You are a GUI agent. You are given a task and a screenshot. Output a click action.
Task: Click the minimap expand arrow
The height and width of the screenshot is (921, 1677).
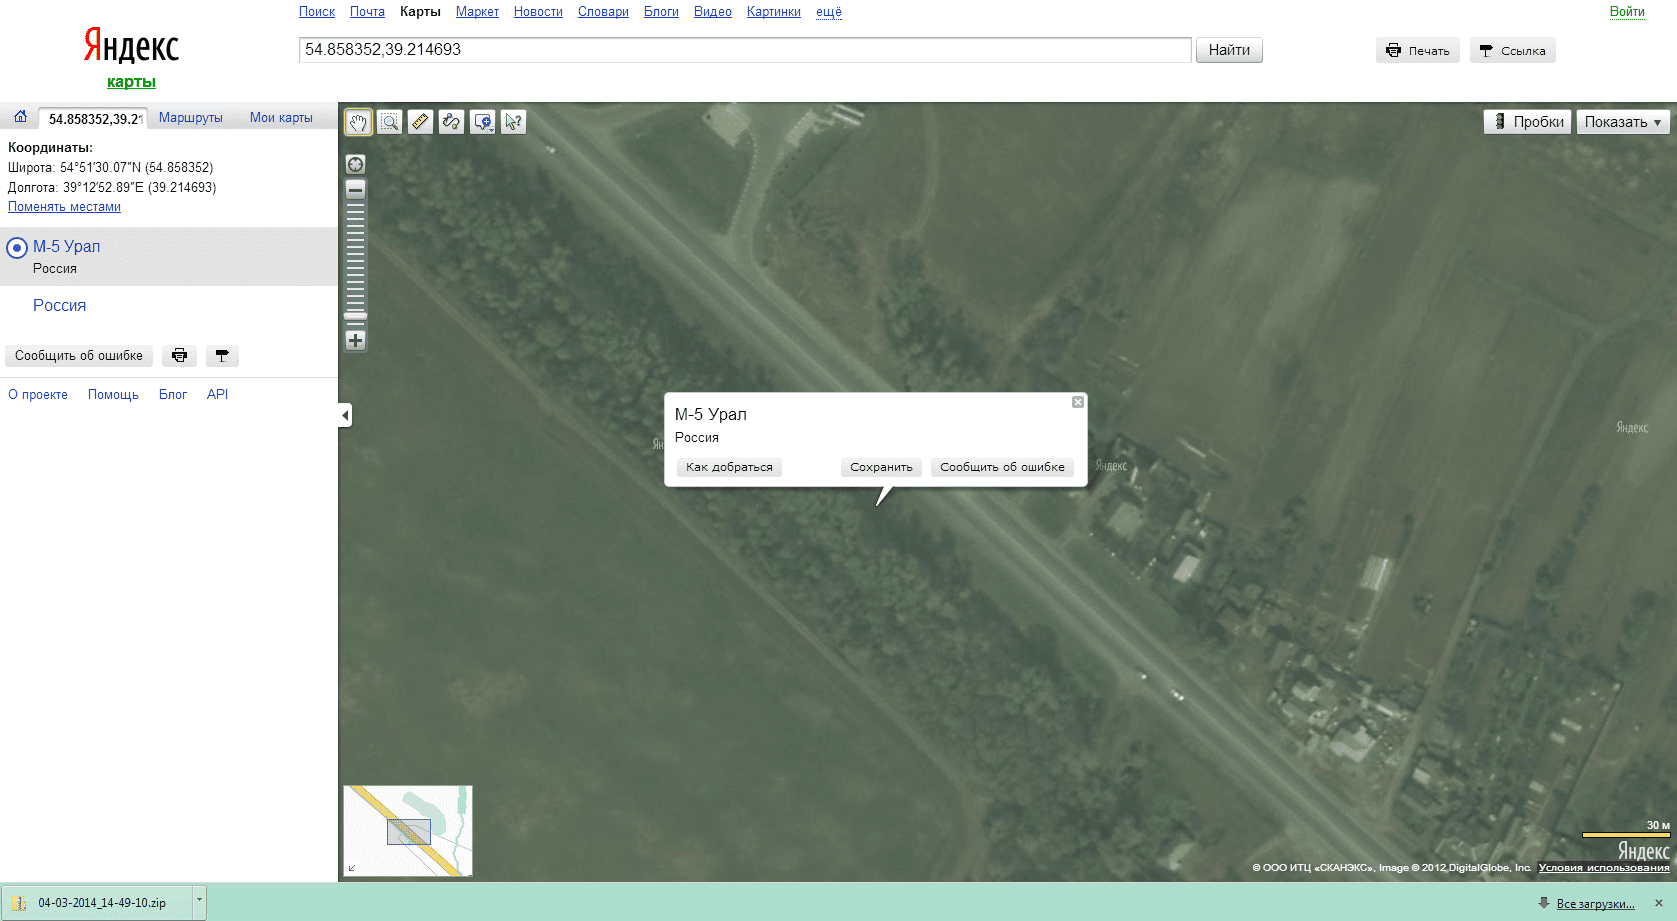pyautogui.click(x=352, y=868)
